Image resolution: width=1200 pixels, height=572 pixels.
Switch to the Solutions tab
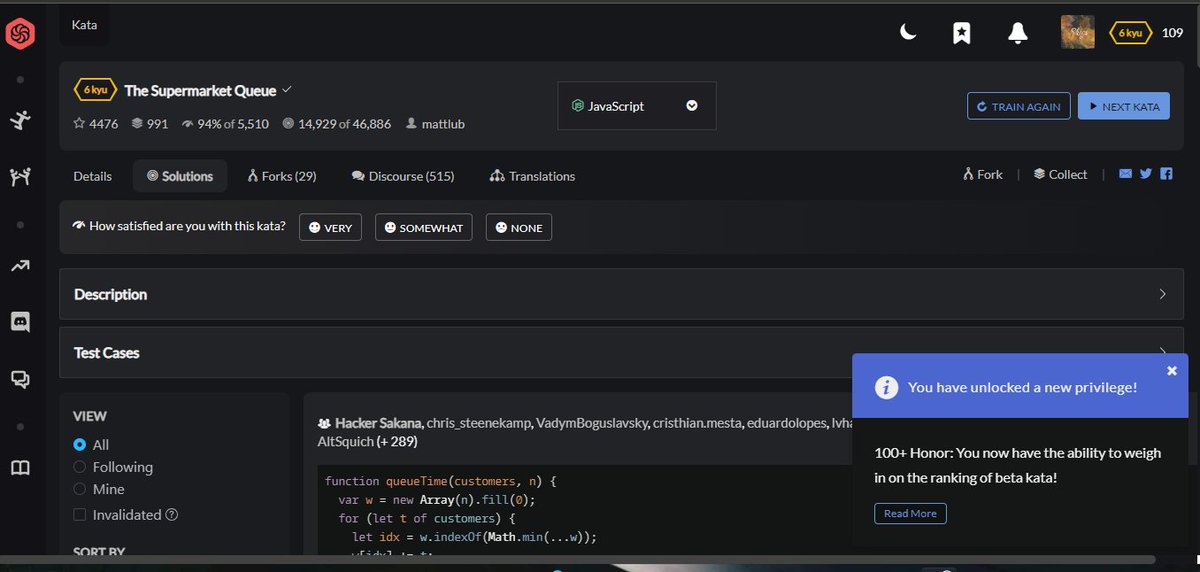point(180,176)
